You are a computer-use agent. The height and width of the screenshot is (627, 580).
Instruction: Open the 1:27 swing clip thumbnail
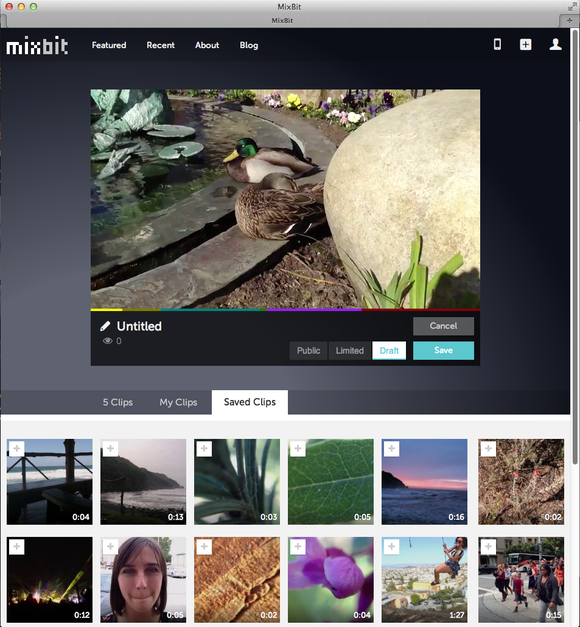coord(424,579)
